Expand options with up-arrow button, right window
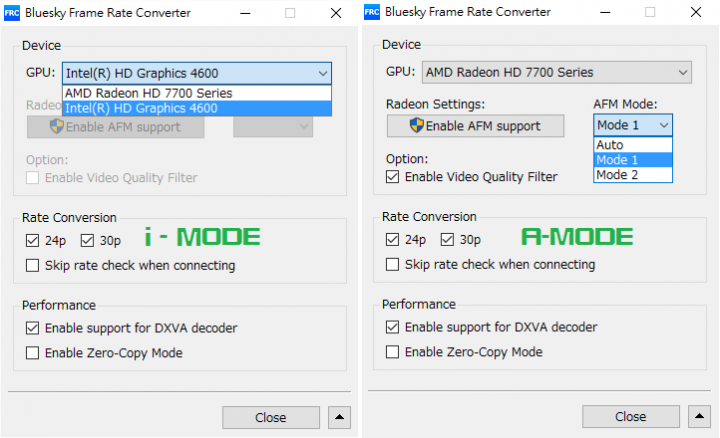720x438 pixels. click(699, 416)
